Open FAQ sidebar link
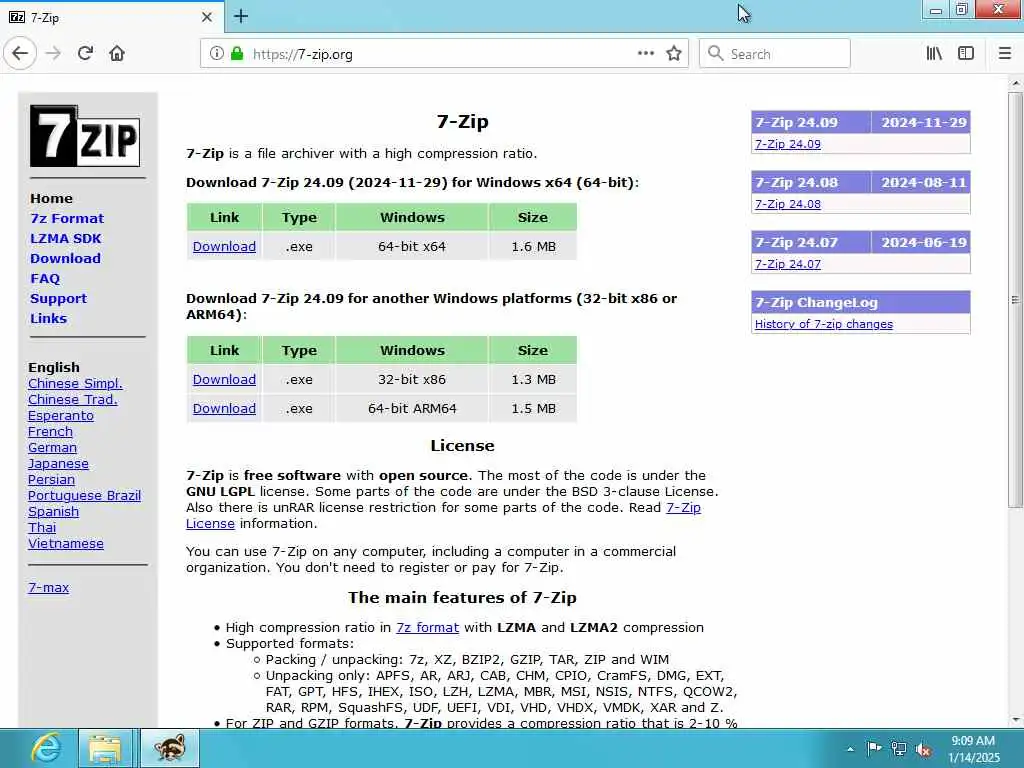Screen dimensions: 1024x768 [44, 279]
